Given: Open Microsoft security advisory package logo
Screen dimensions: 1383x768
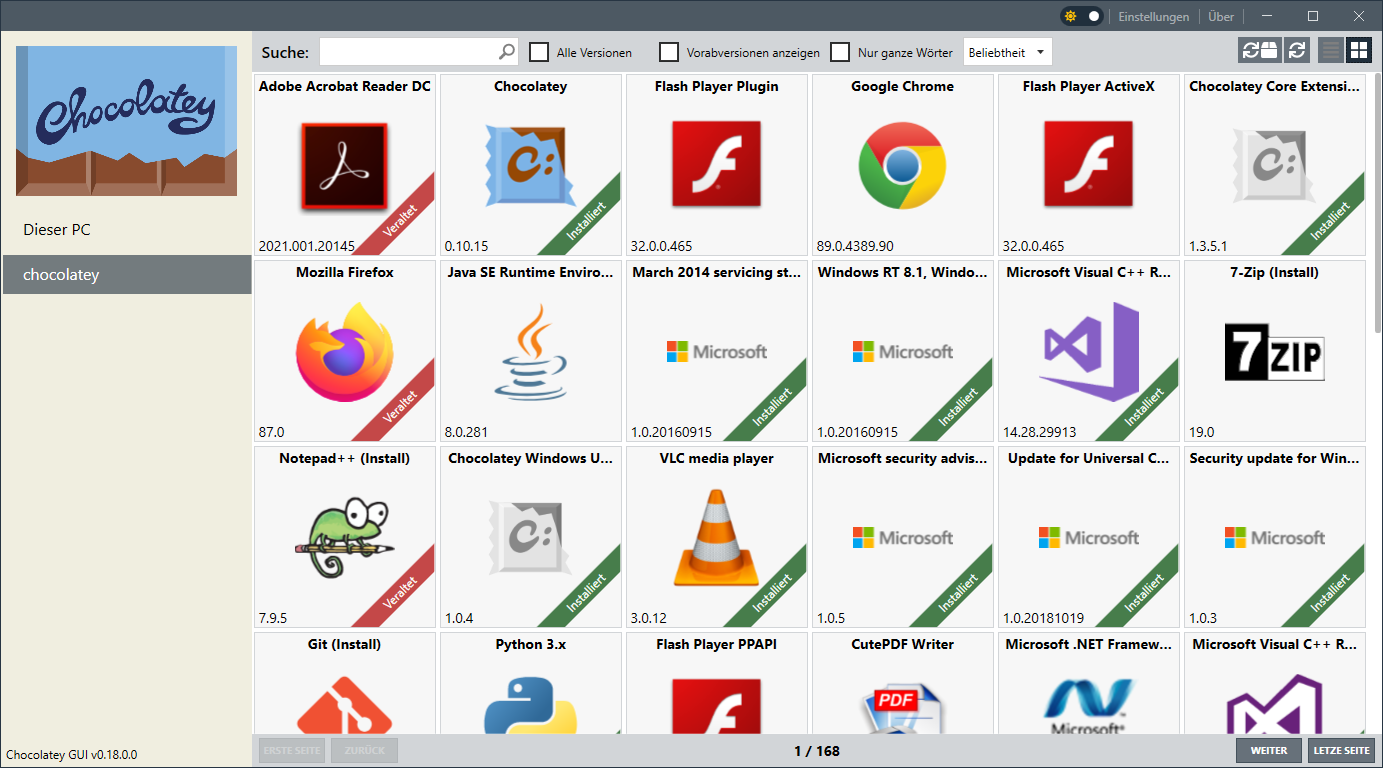Looking at the screenshot, I should point(903,537).
